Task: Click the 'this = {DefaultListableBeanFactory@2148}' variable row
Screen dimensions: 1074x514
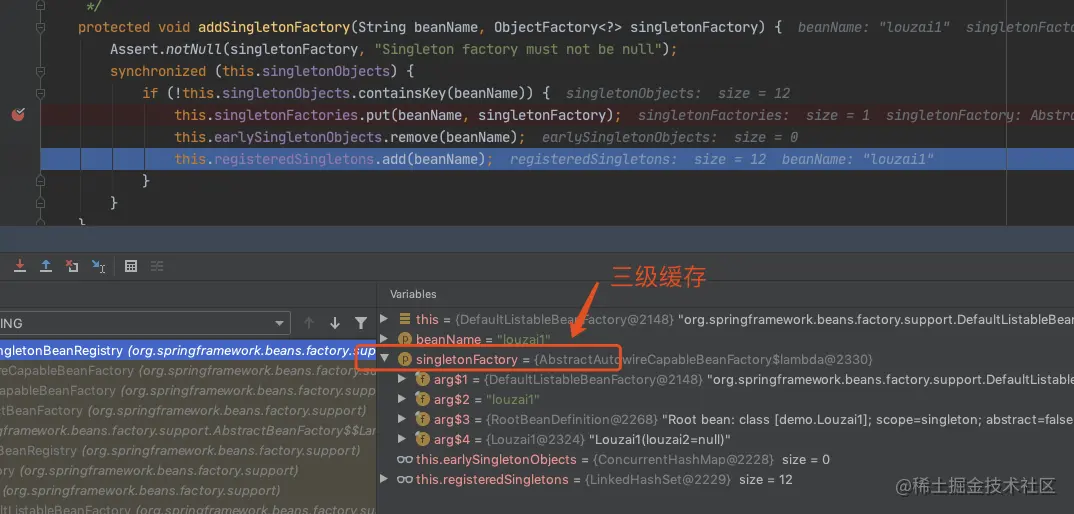Action: tap(725, 319)
